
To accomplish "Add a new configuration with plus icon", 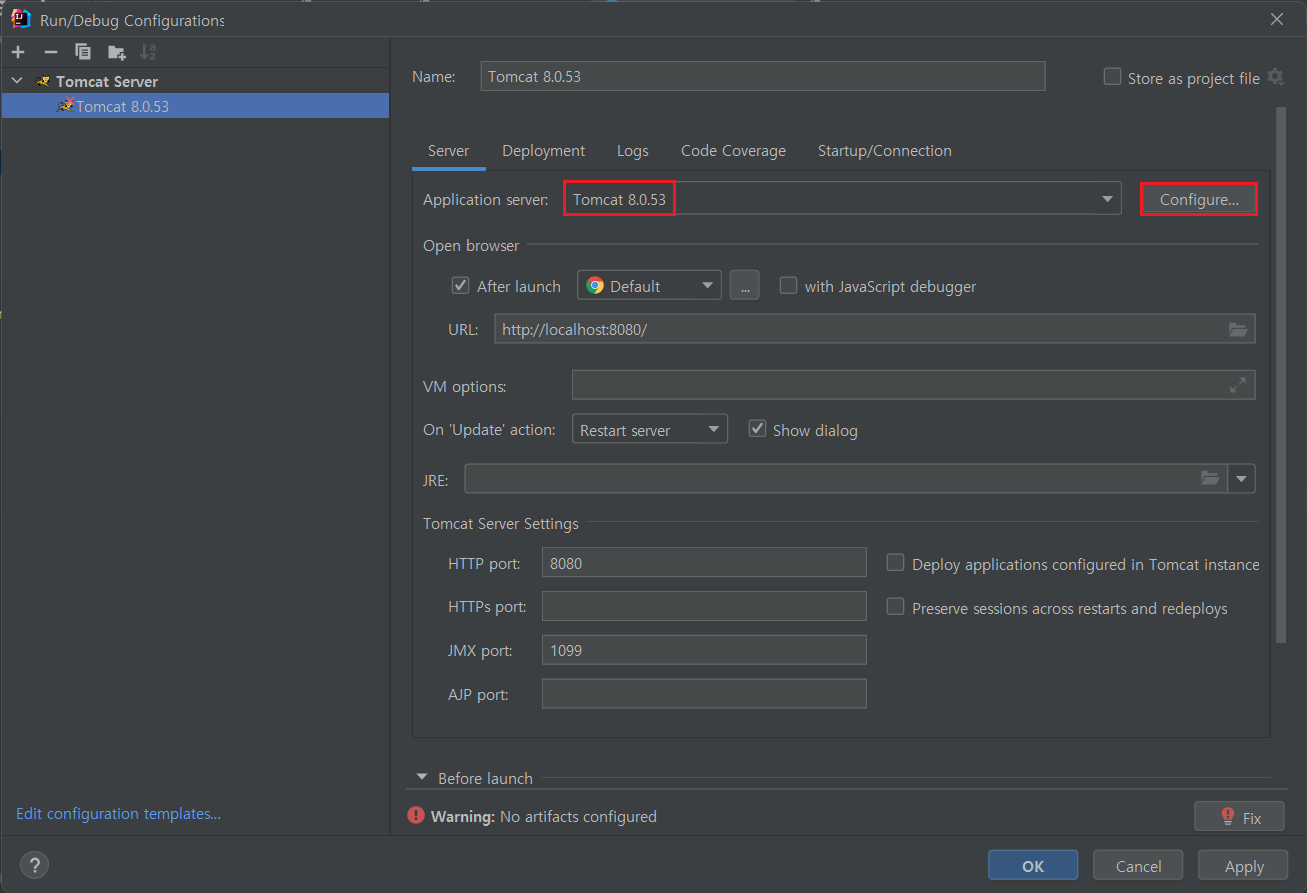I will 18,52.
